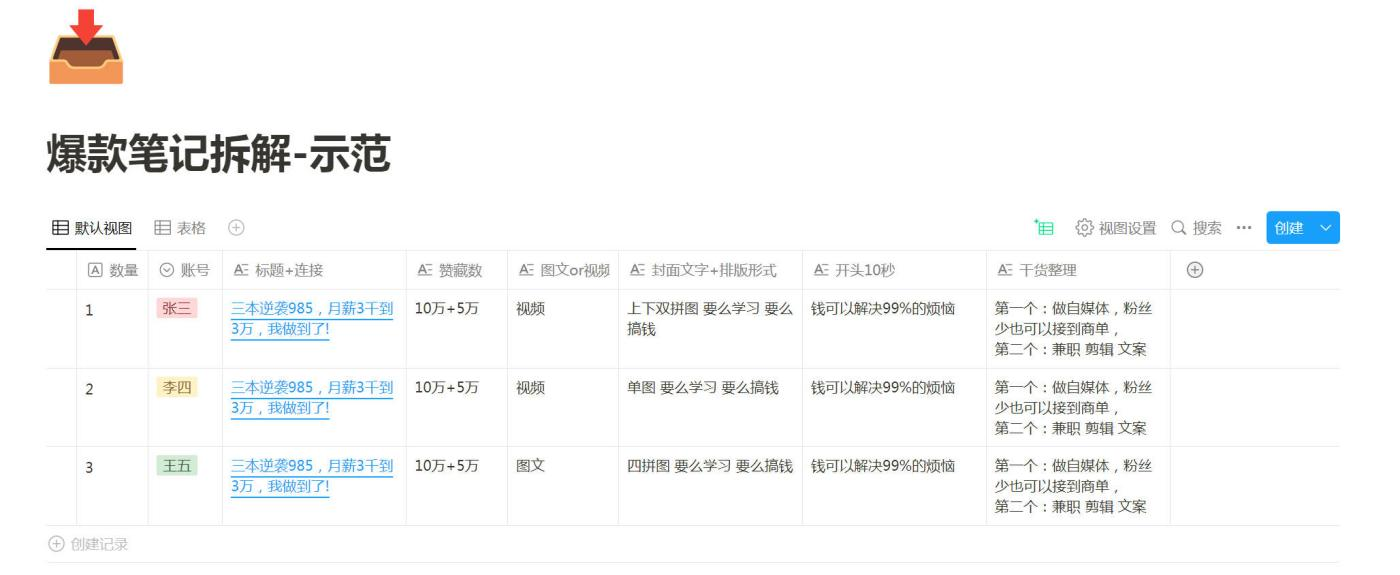
Task: Click 单图 要么学习 cover text cell
Action: pyautogui.click(x=710, y=408)
